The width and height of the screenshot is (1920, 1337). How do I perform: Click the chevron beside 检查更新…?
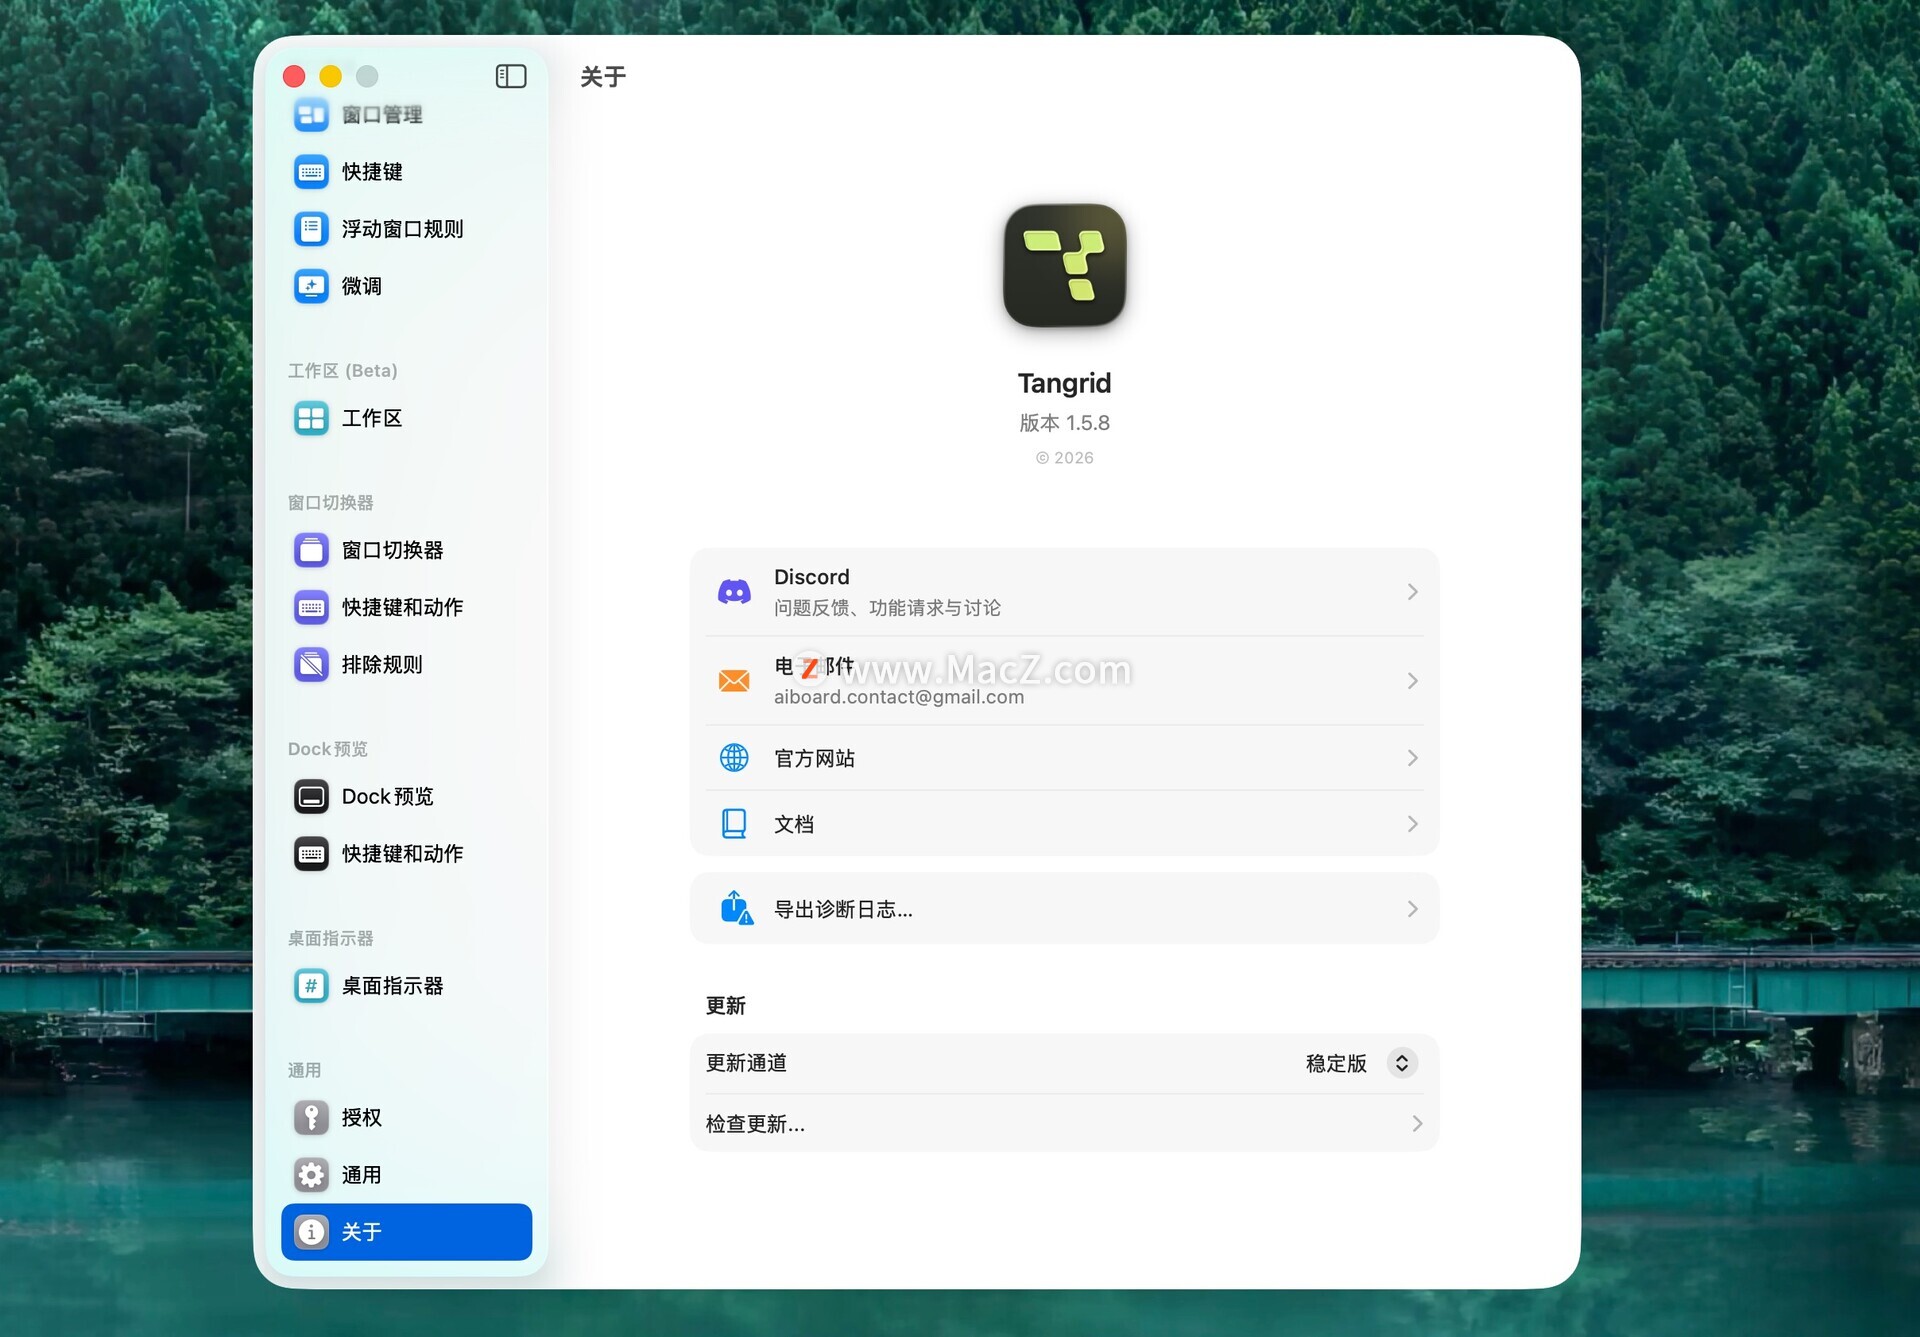1417,1124
